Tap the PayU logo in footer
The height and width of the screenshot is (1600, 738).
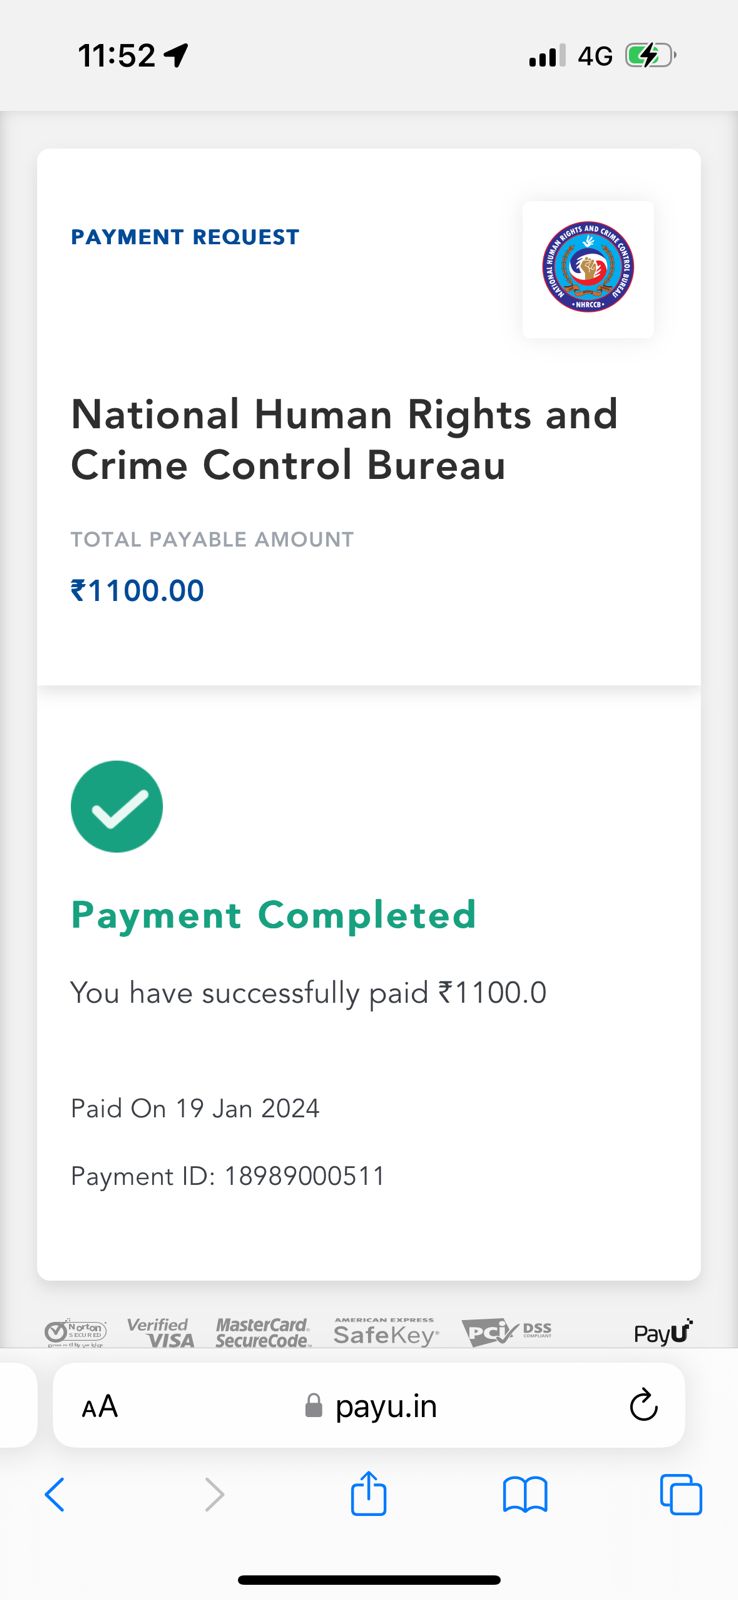click(663, 1333)
